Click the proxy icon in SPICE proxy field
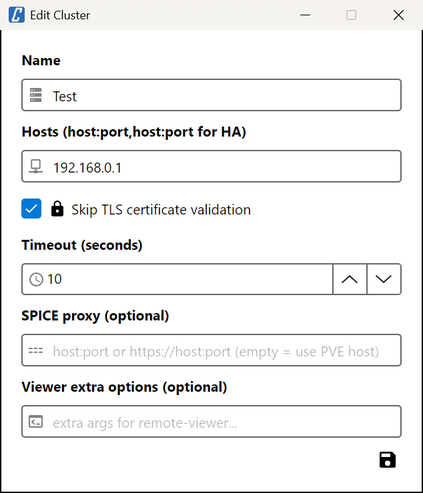423x493 pixels. point(36,350)
